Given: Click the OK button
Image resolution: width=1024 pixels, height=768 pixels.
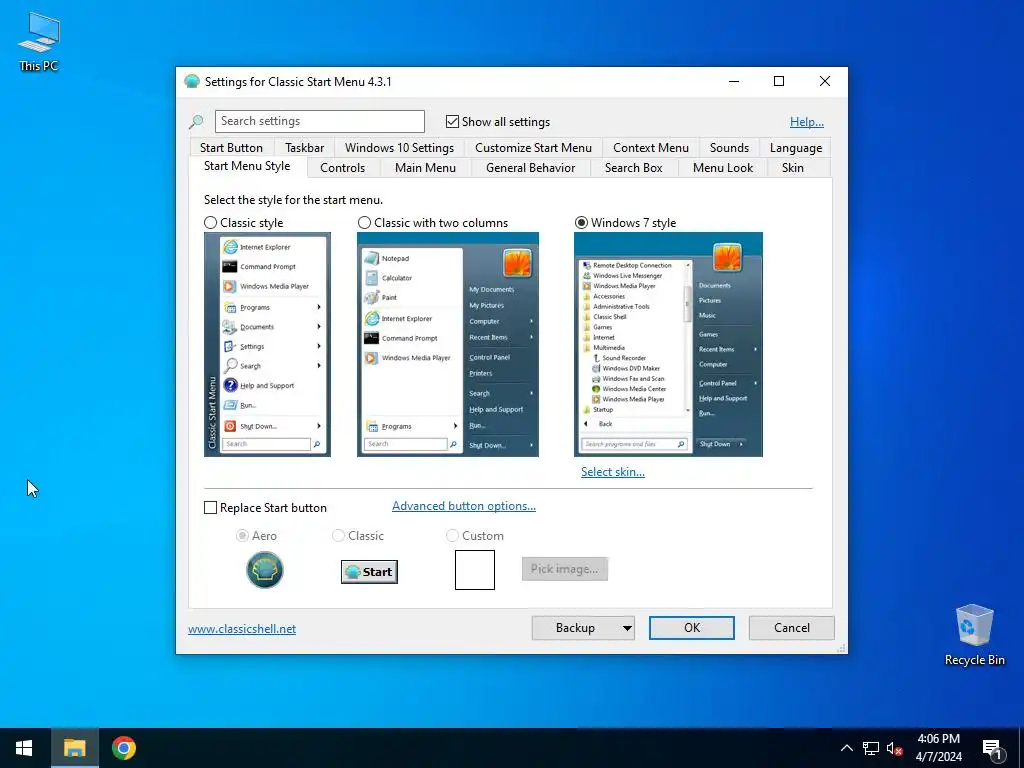Looking at the screenshot, I should pyautogui.click(x=692, y=628).
